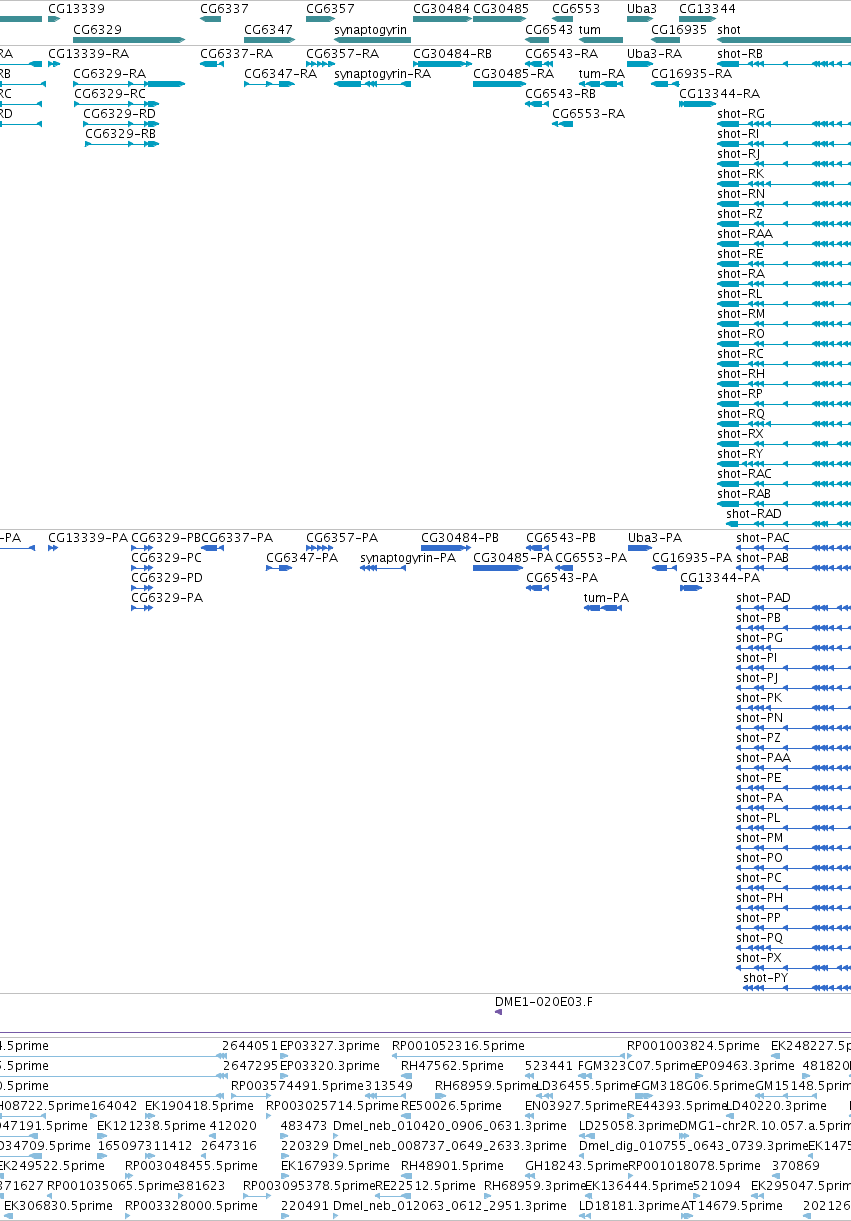Click protein shot-PY
This screenshot has width=851, height=1221.
765,978
